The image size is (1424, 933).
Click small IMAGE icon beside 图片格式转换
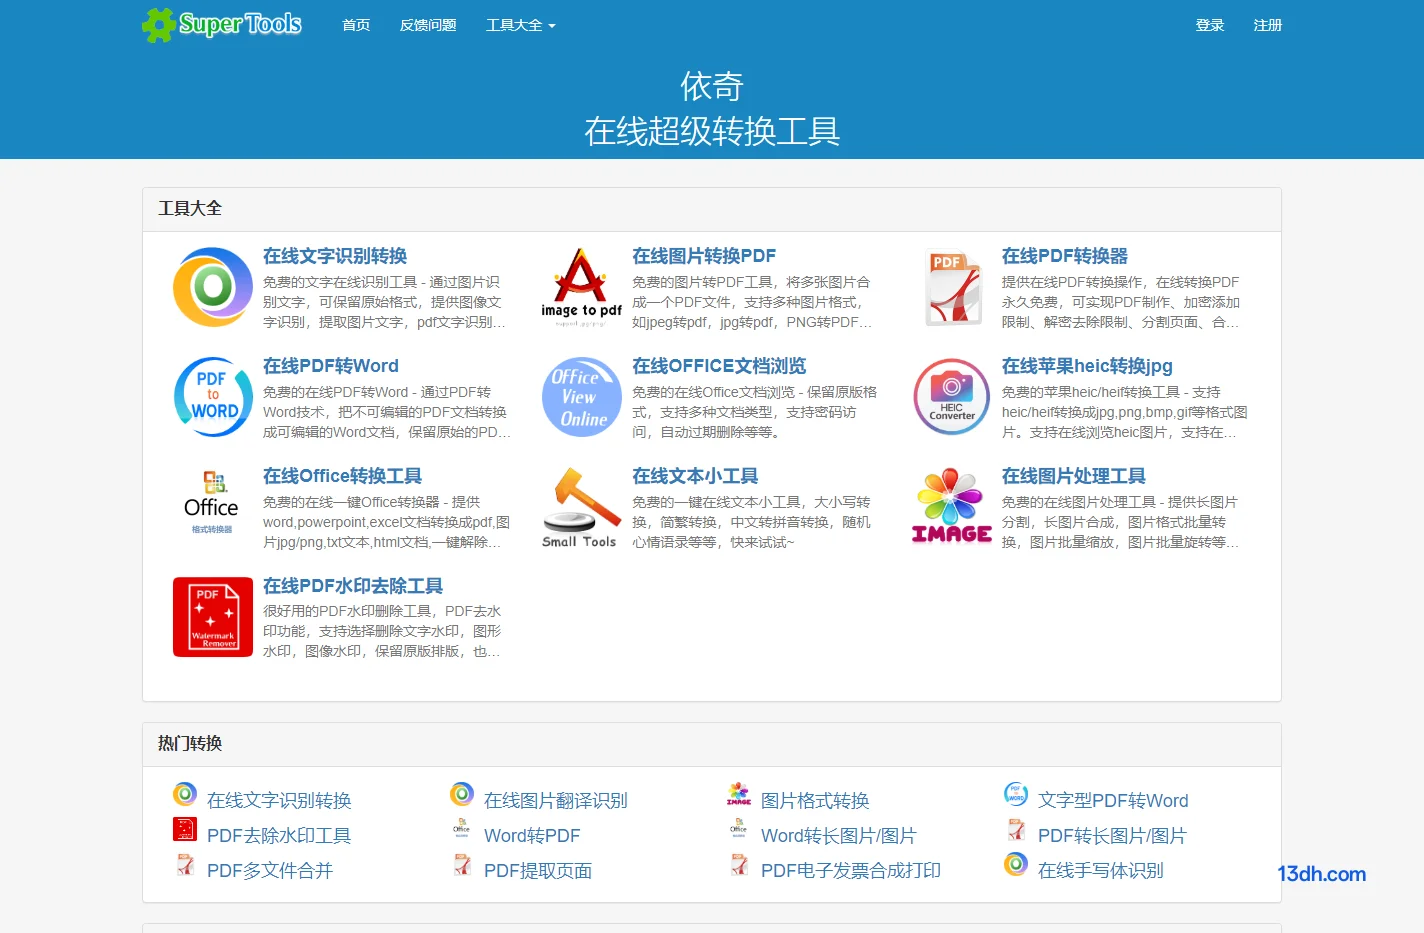click(x=739, y=795)
